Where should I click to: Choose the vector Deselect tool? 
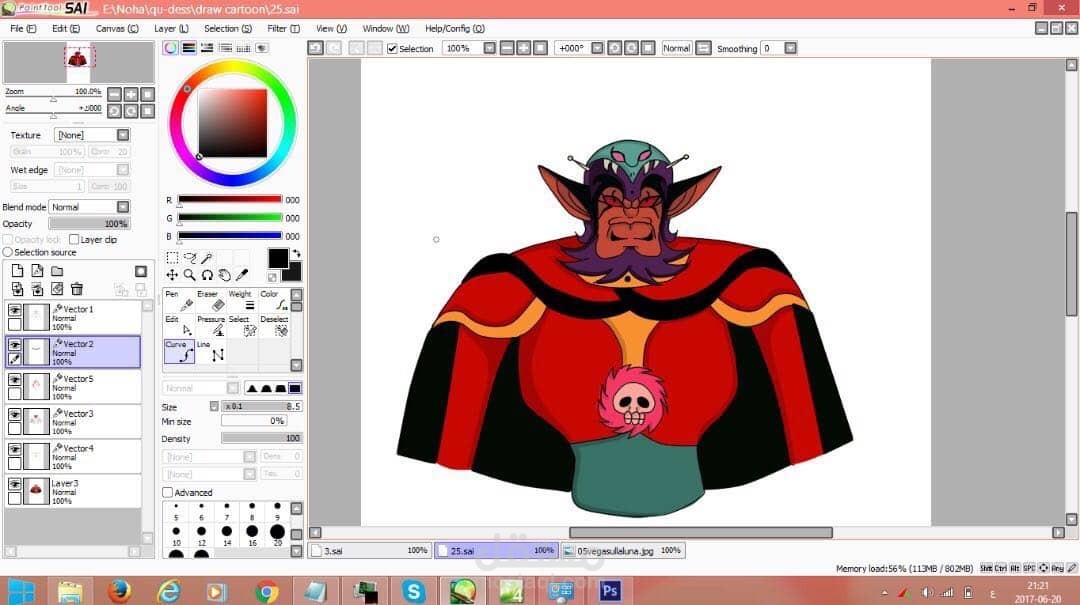click(x=274, y=326)
